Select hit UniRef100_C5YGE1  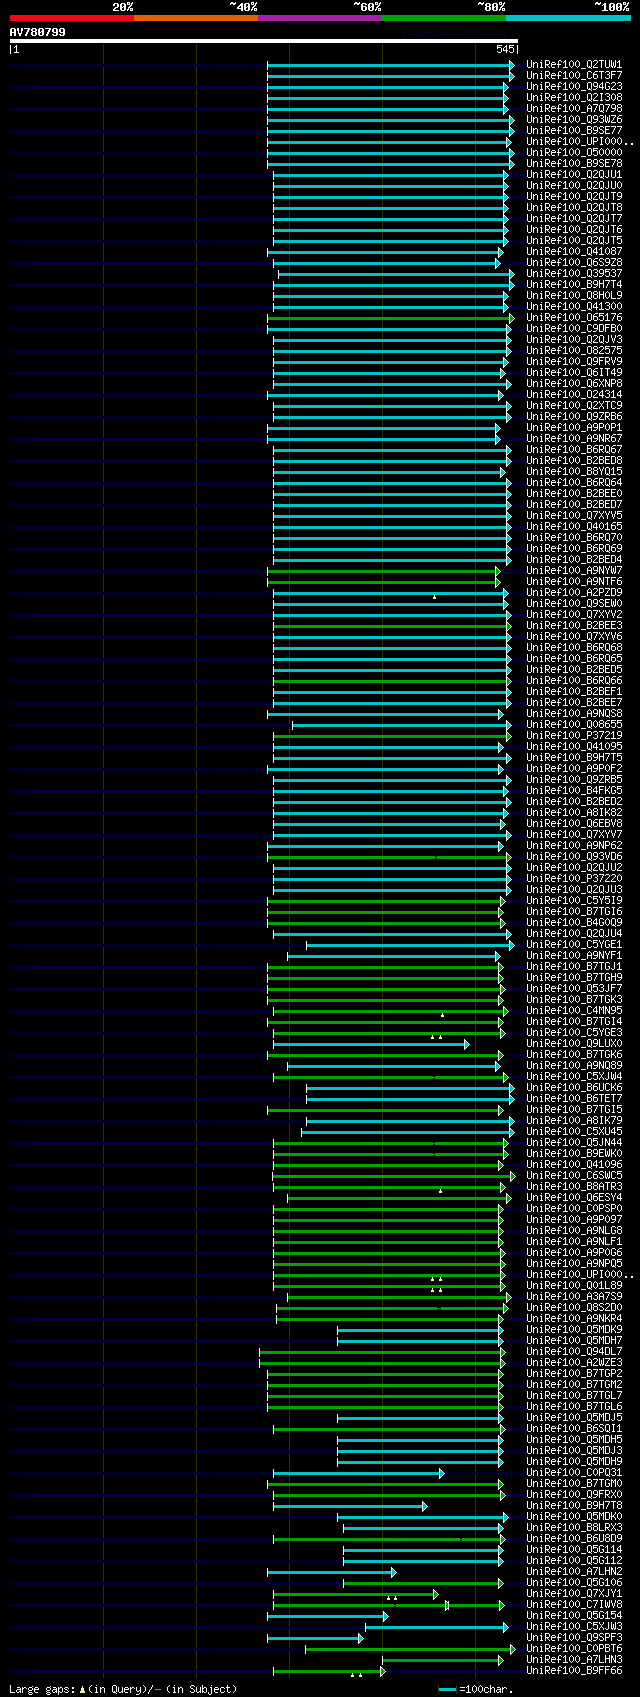tap(574, 944)
